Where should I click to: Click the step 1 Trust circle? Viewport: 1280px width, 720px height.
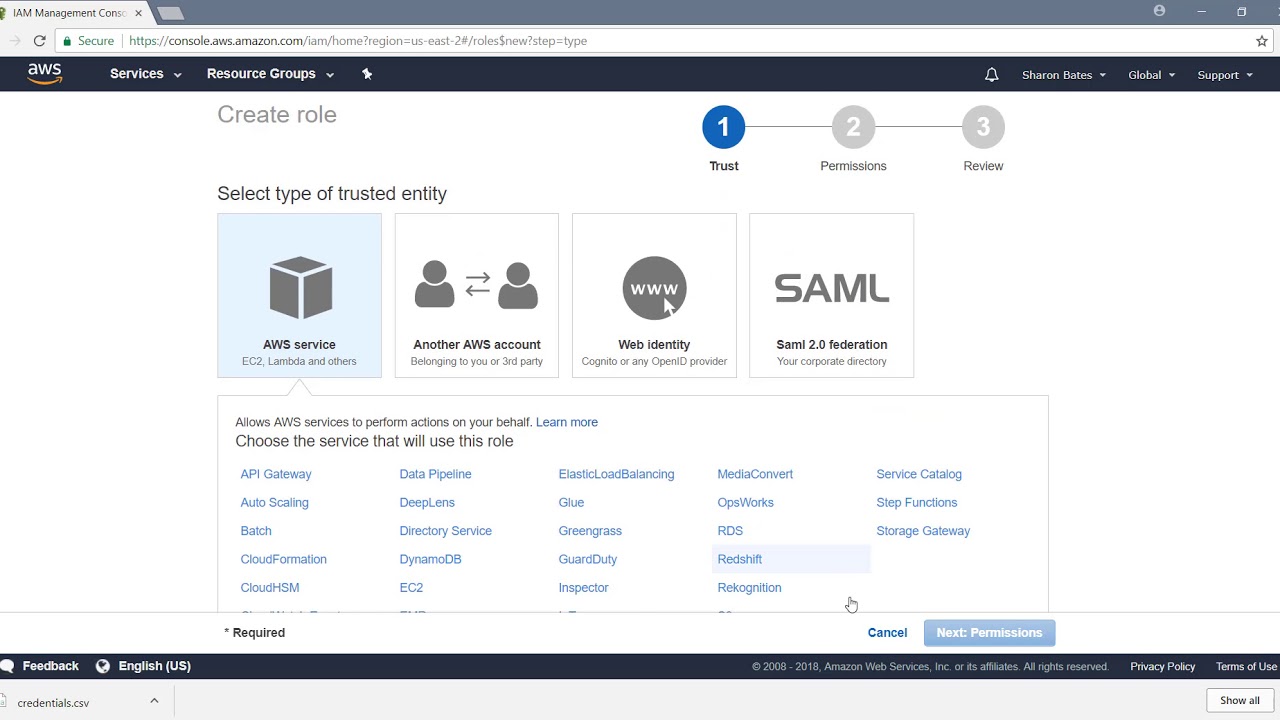tap(723, 127)
